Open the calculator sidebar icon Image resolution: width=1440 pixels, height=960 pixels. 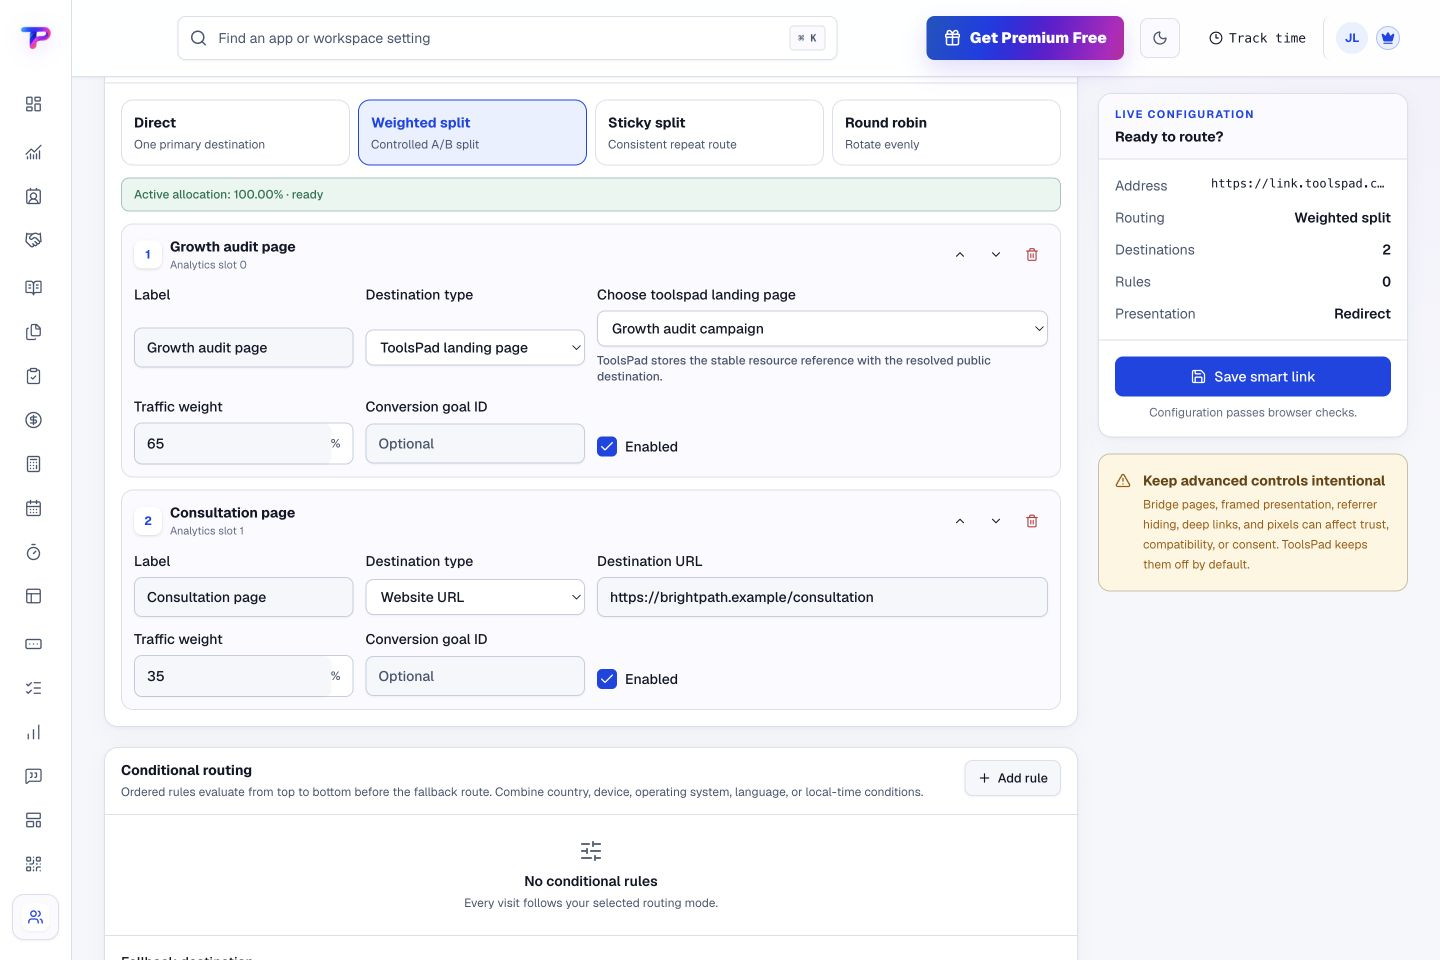coord(33,464)
